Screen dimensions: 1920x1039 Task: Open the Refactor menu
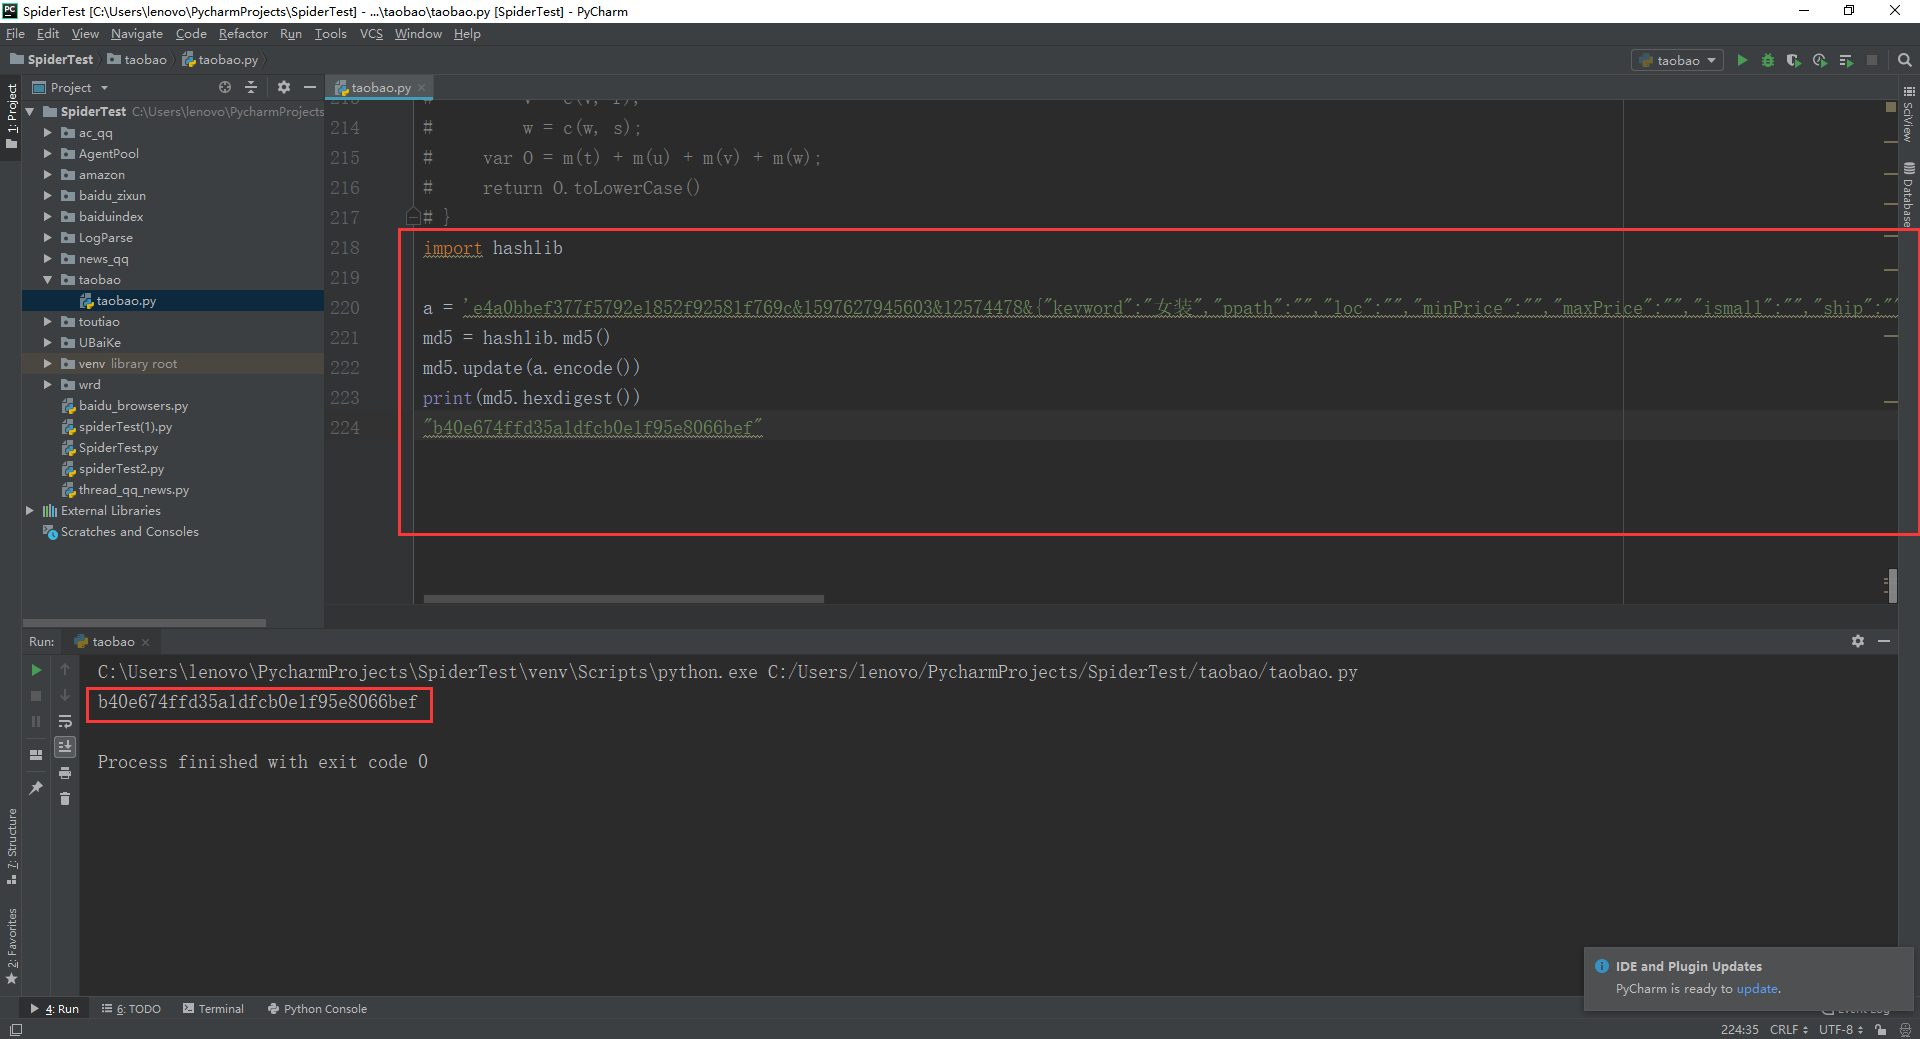point(243,33)
